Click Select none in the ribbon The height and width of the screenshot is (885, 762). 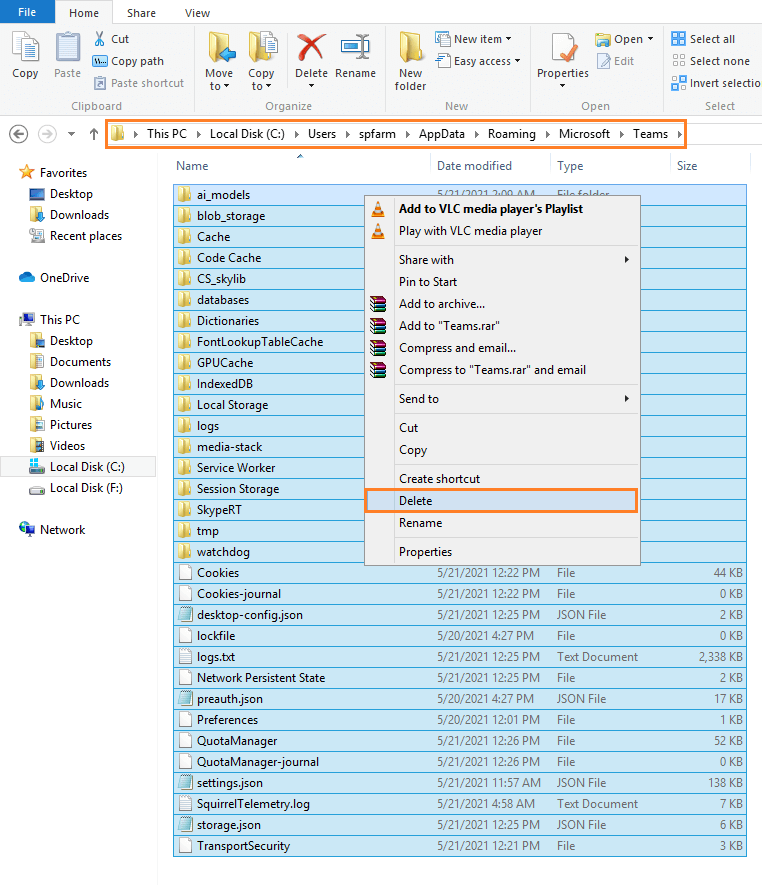pyautogui.click(x=711, y=61)
